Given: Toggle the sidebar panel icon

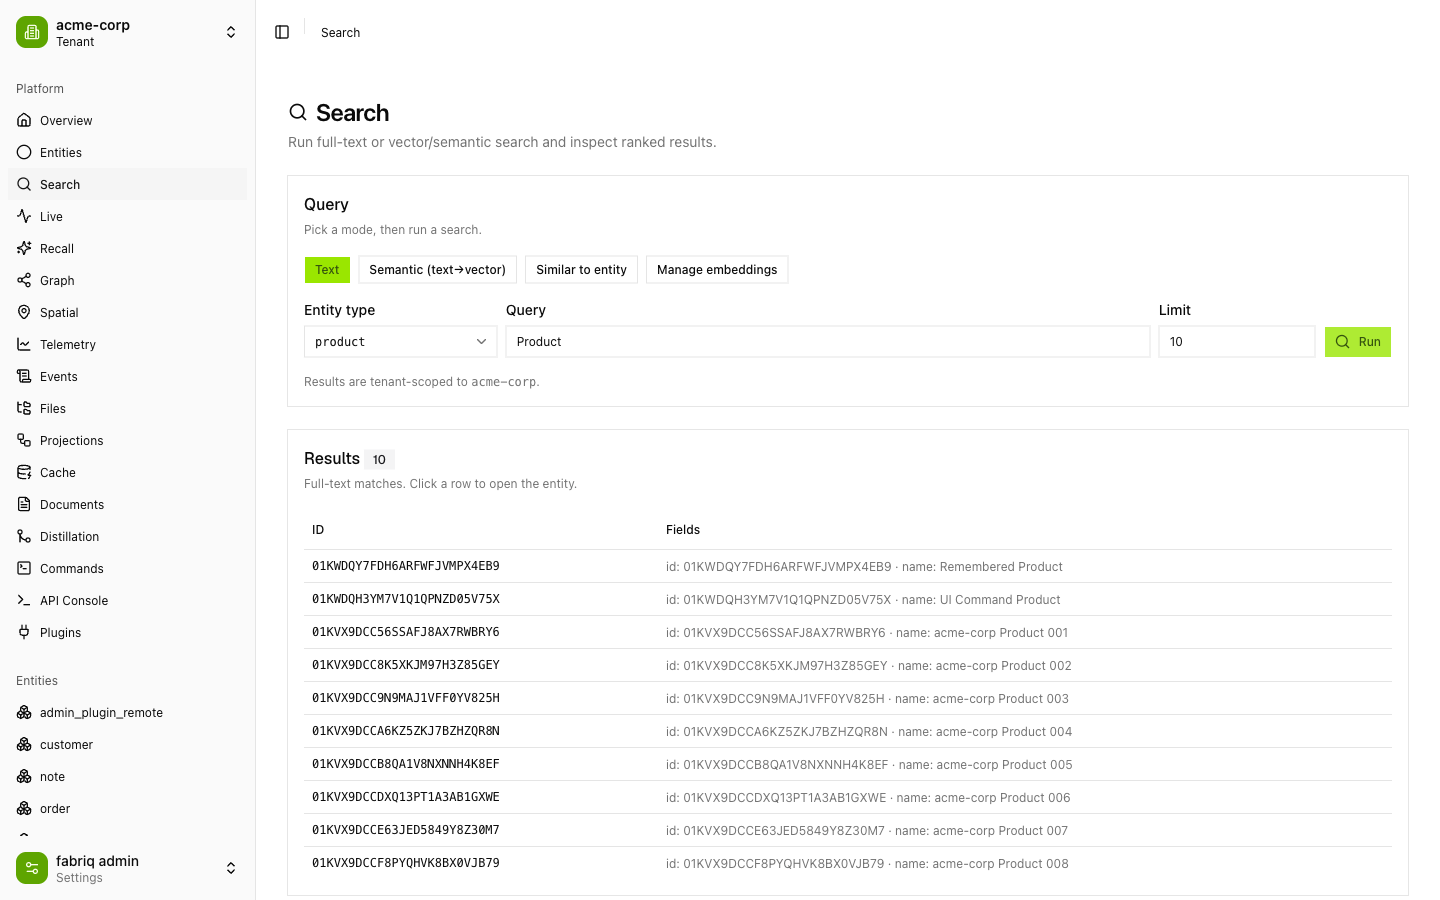Looking at the screenshot, I should coord(282,32).
